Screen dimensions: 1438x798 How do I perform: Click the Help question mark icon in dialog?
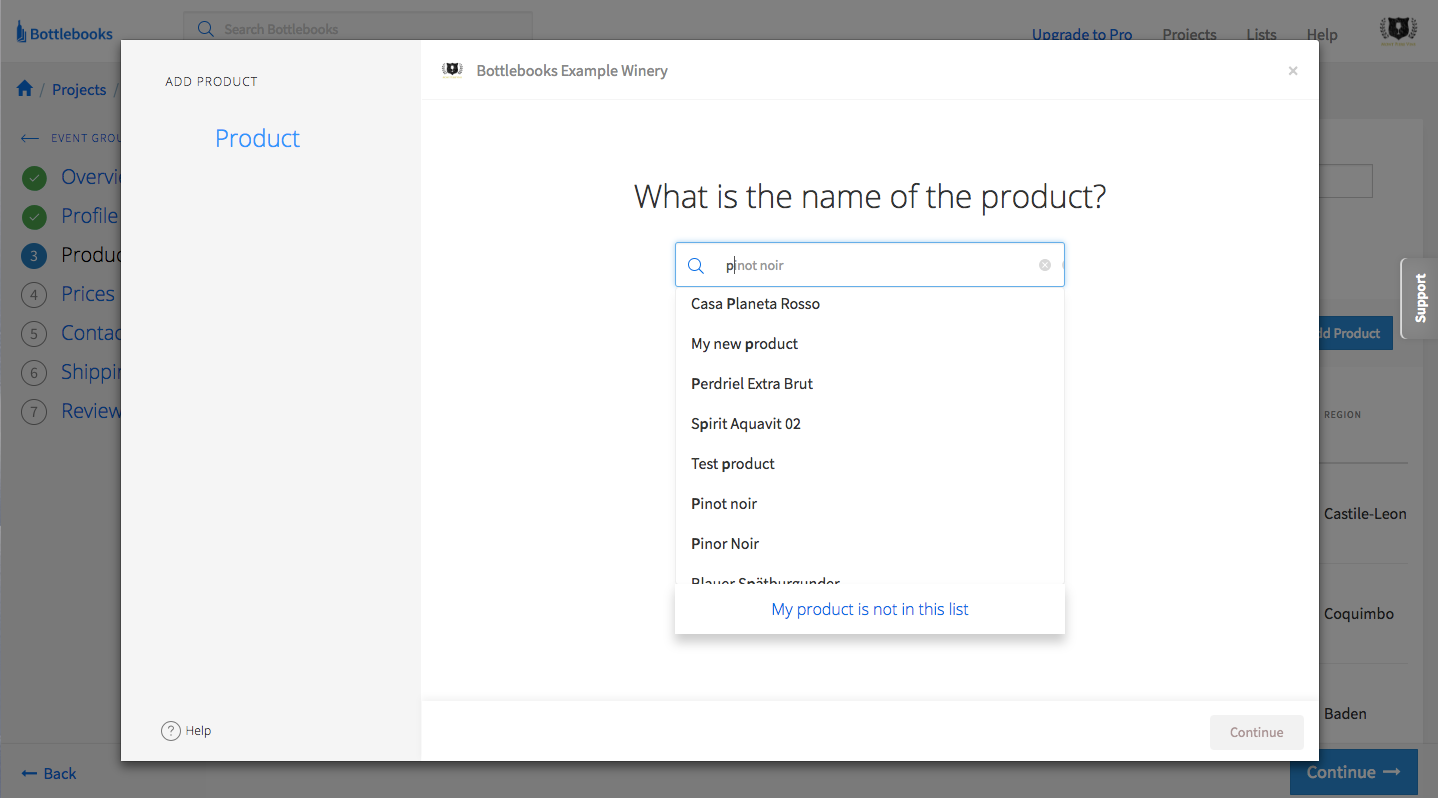[x=171, y=731]
